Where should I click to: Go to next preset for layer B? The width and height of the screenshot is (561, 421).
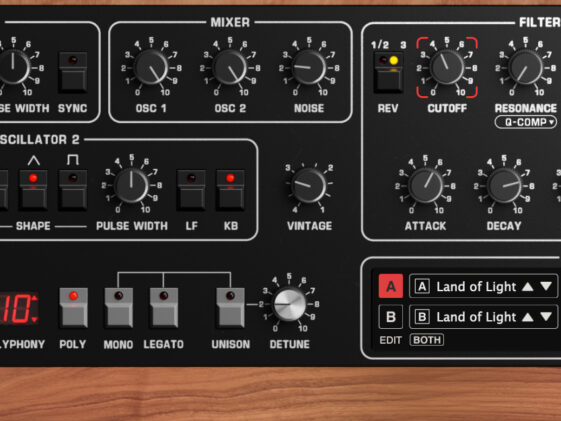coord(546,317)
